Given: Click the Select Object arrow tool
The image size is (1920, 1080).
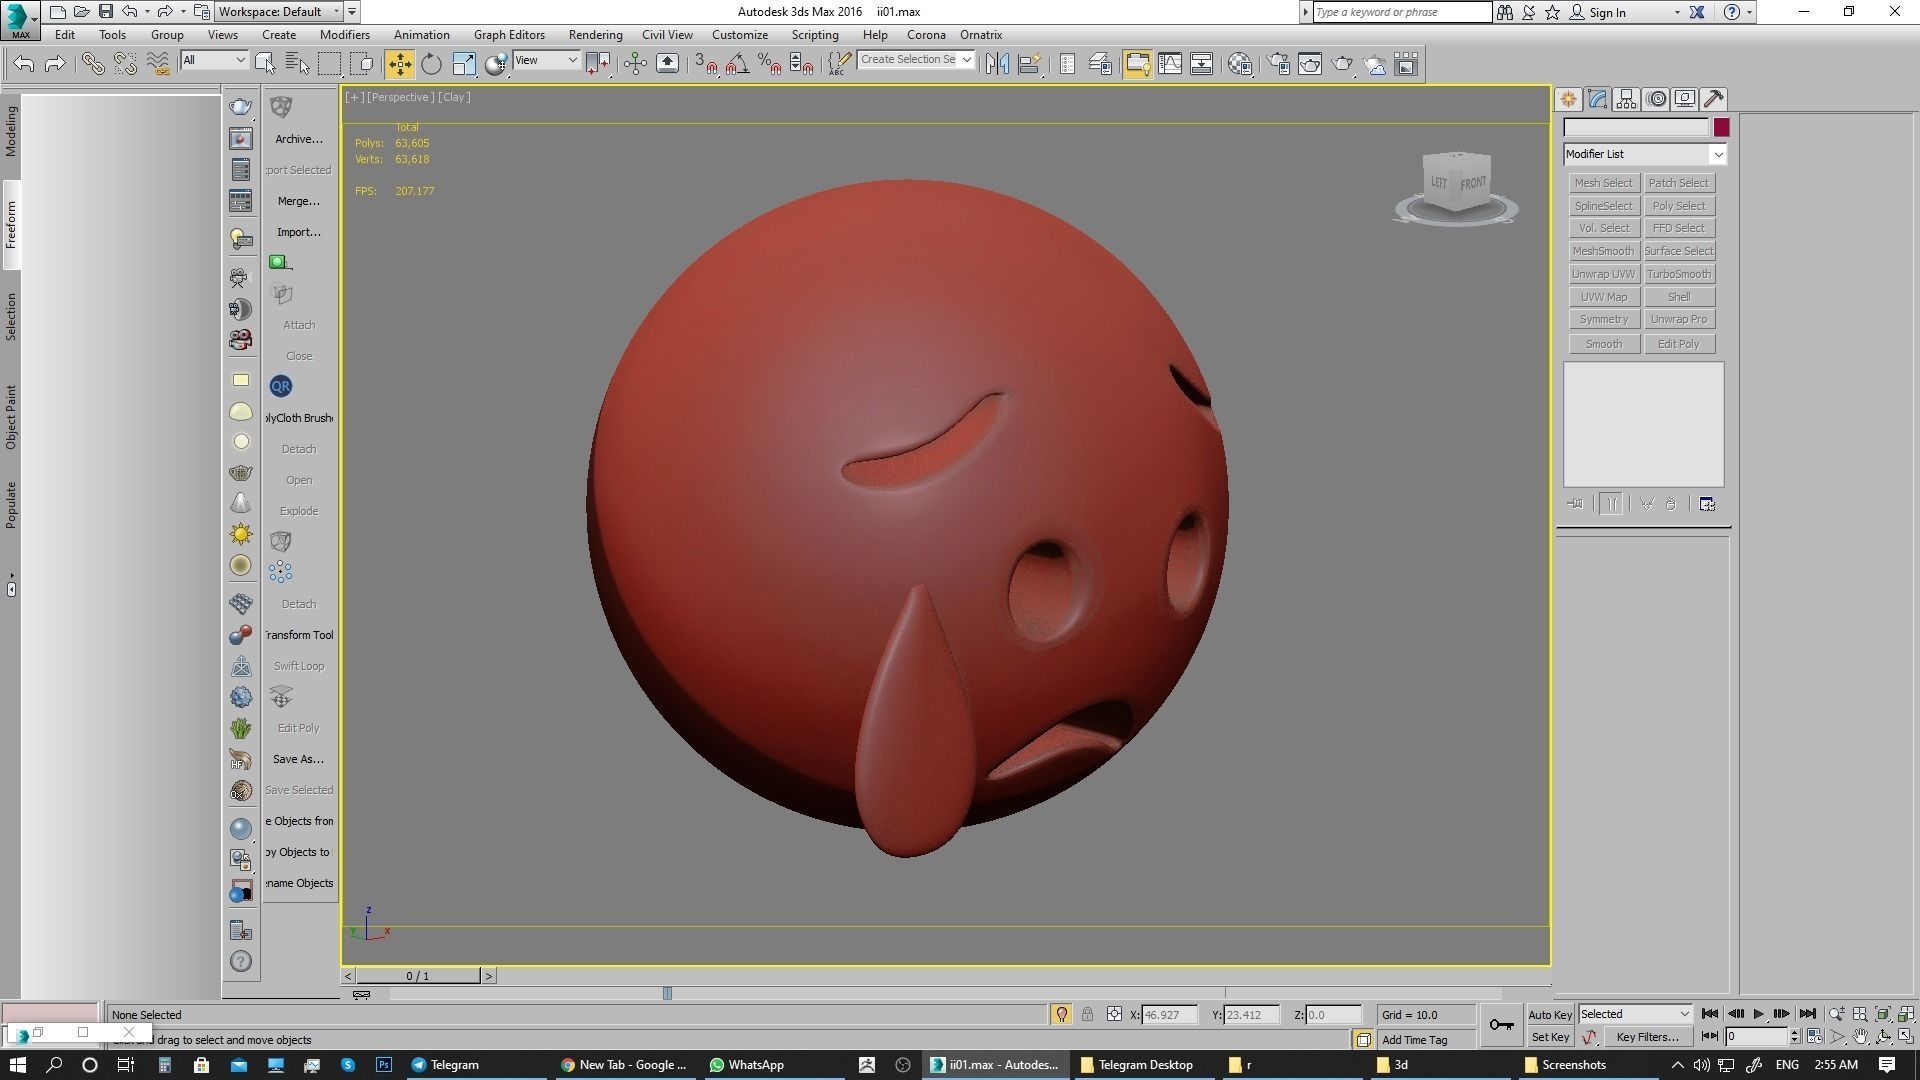Looking at the screenshot, I should (x=265, y=64).
